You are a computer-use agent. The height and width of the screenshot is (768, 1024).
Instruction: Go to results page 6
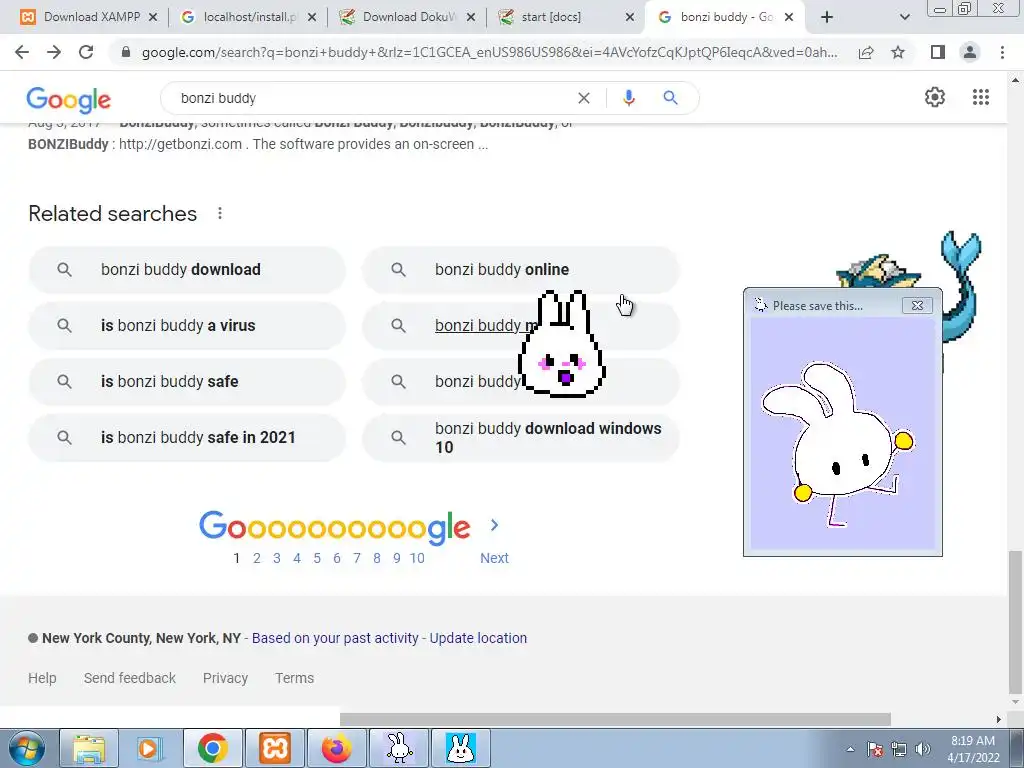337,558
